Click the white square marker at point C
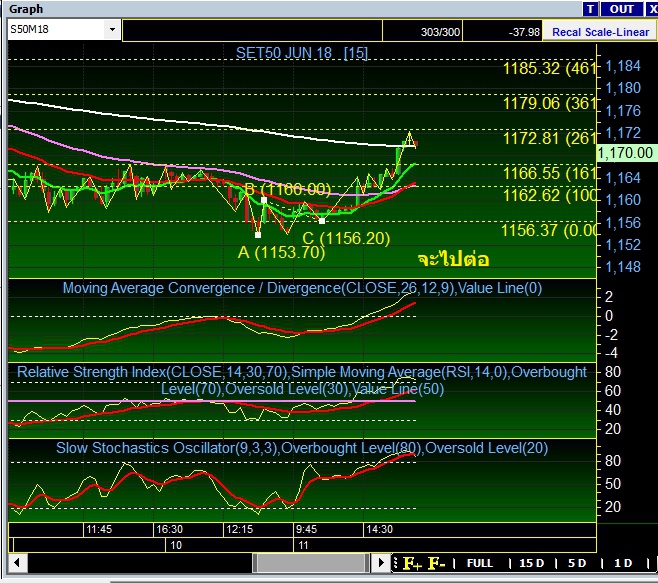 (x=321, y=221)
